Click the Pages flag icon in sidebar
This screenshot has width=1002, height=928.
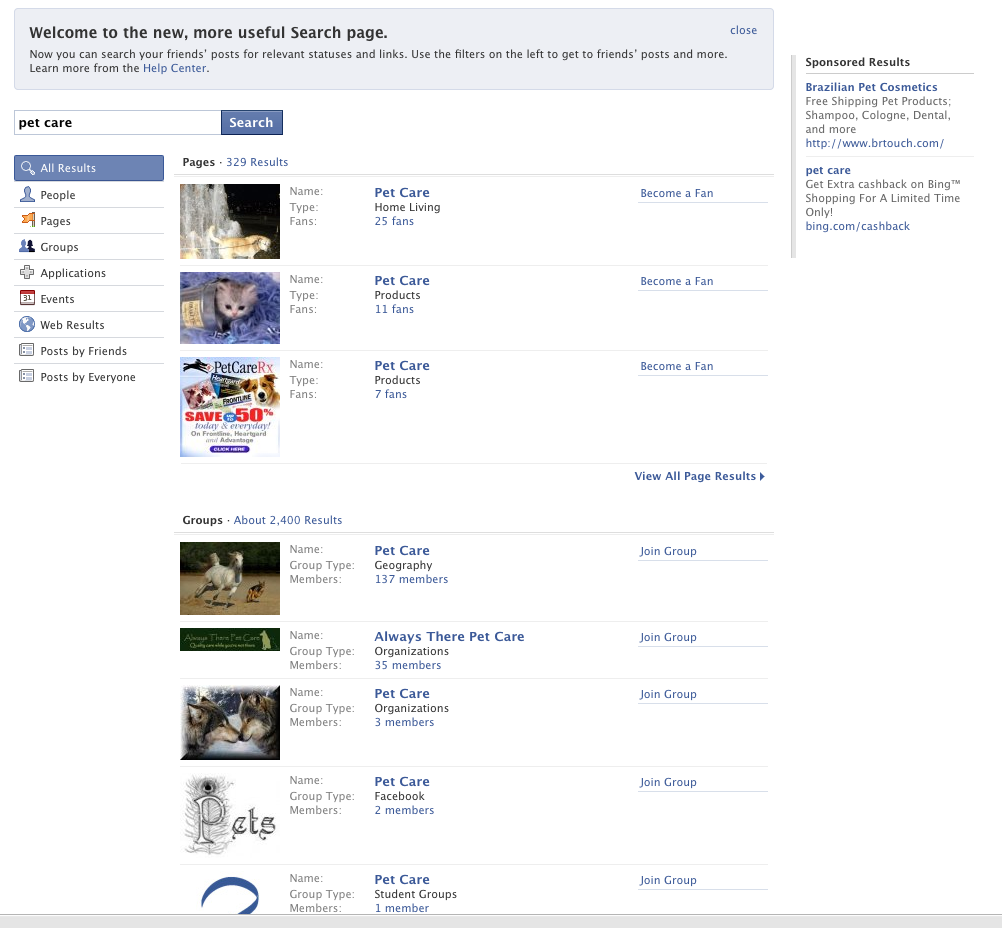pyautogui.click(x=27, y=220)
